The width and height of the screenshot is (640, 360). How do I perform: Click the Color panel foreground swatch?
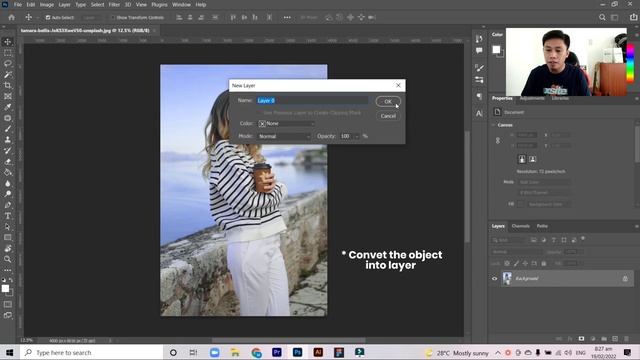(x=496, y=50)
